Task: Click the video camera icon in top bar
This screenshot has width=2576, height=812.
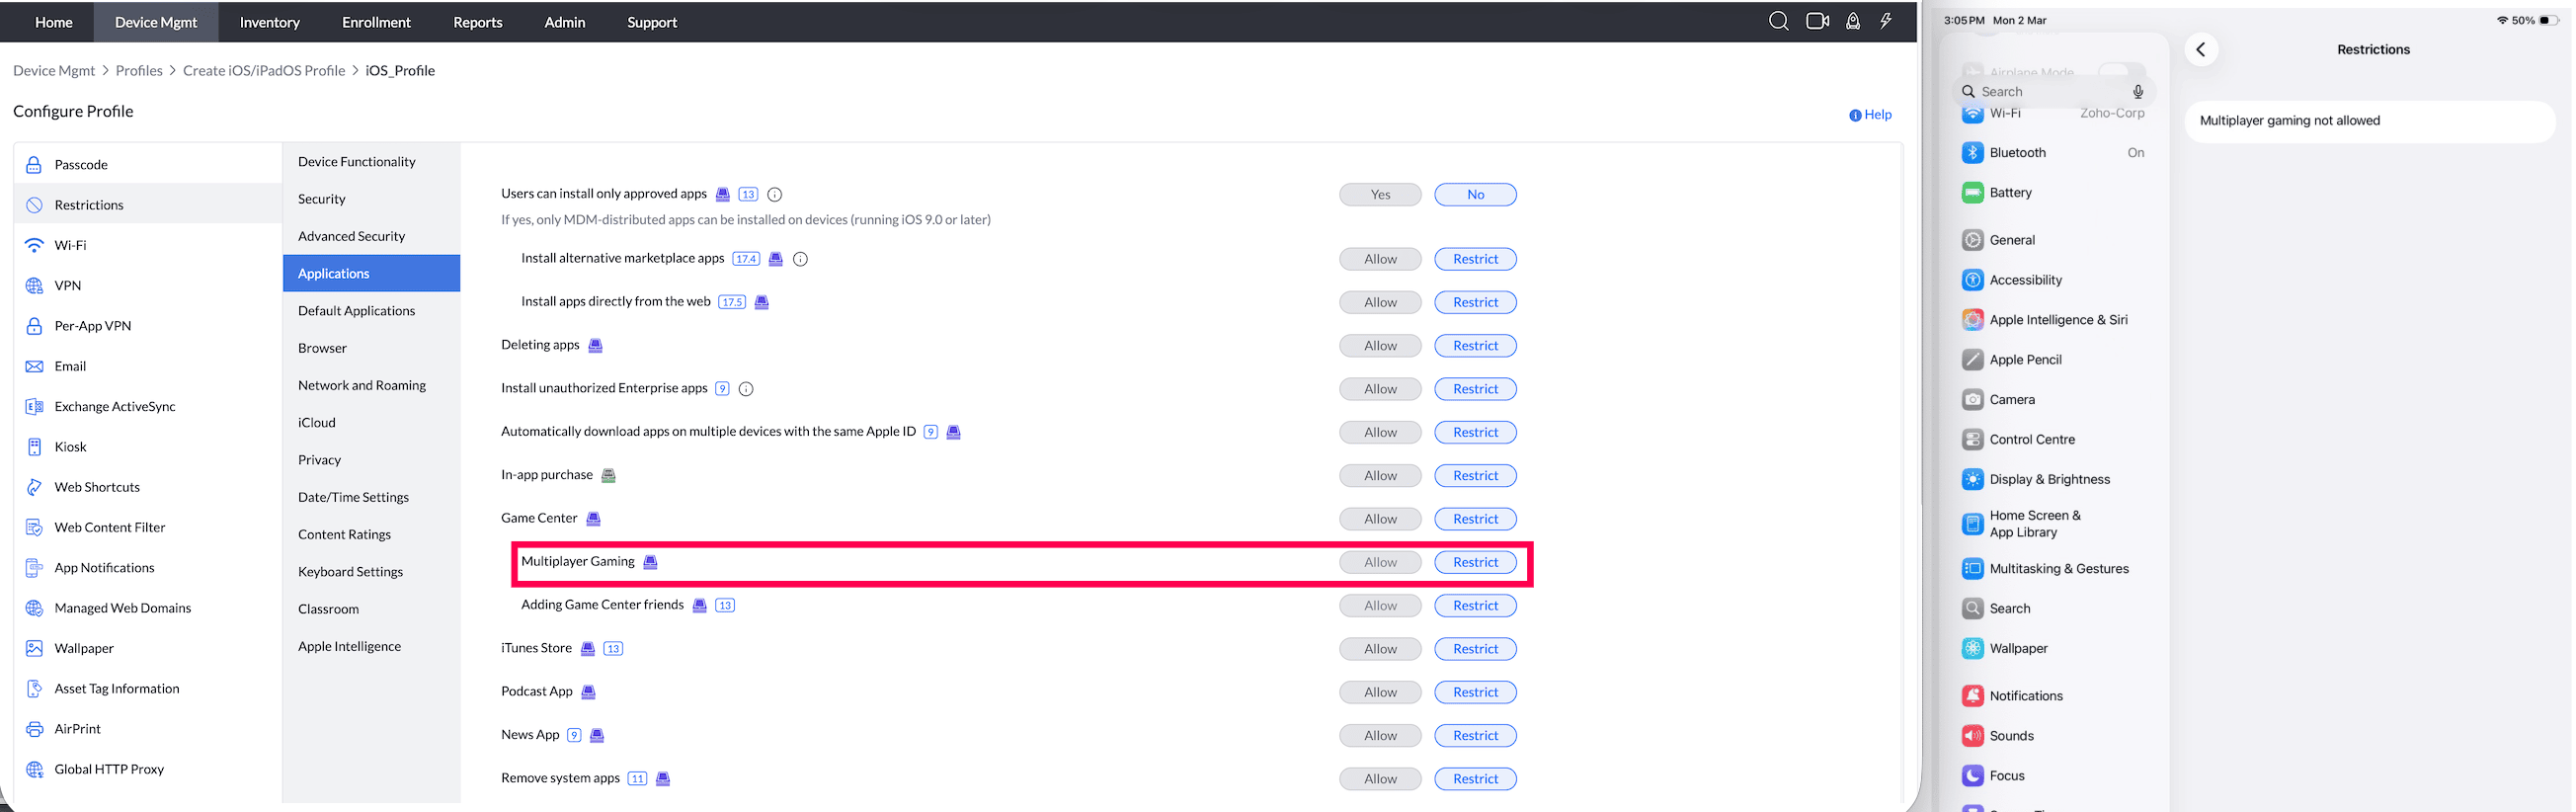Action: pos(1817,21)
